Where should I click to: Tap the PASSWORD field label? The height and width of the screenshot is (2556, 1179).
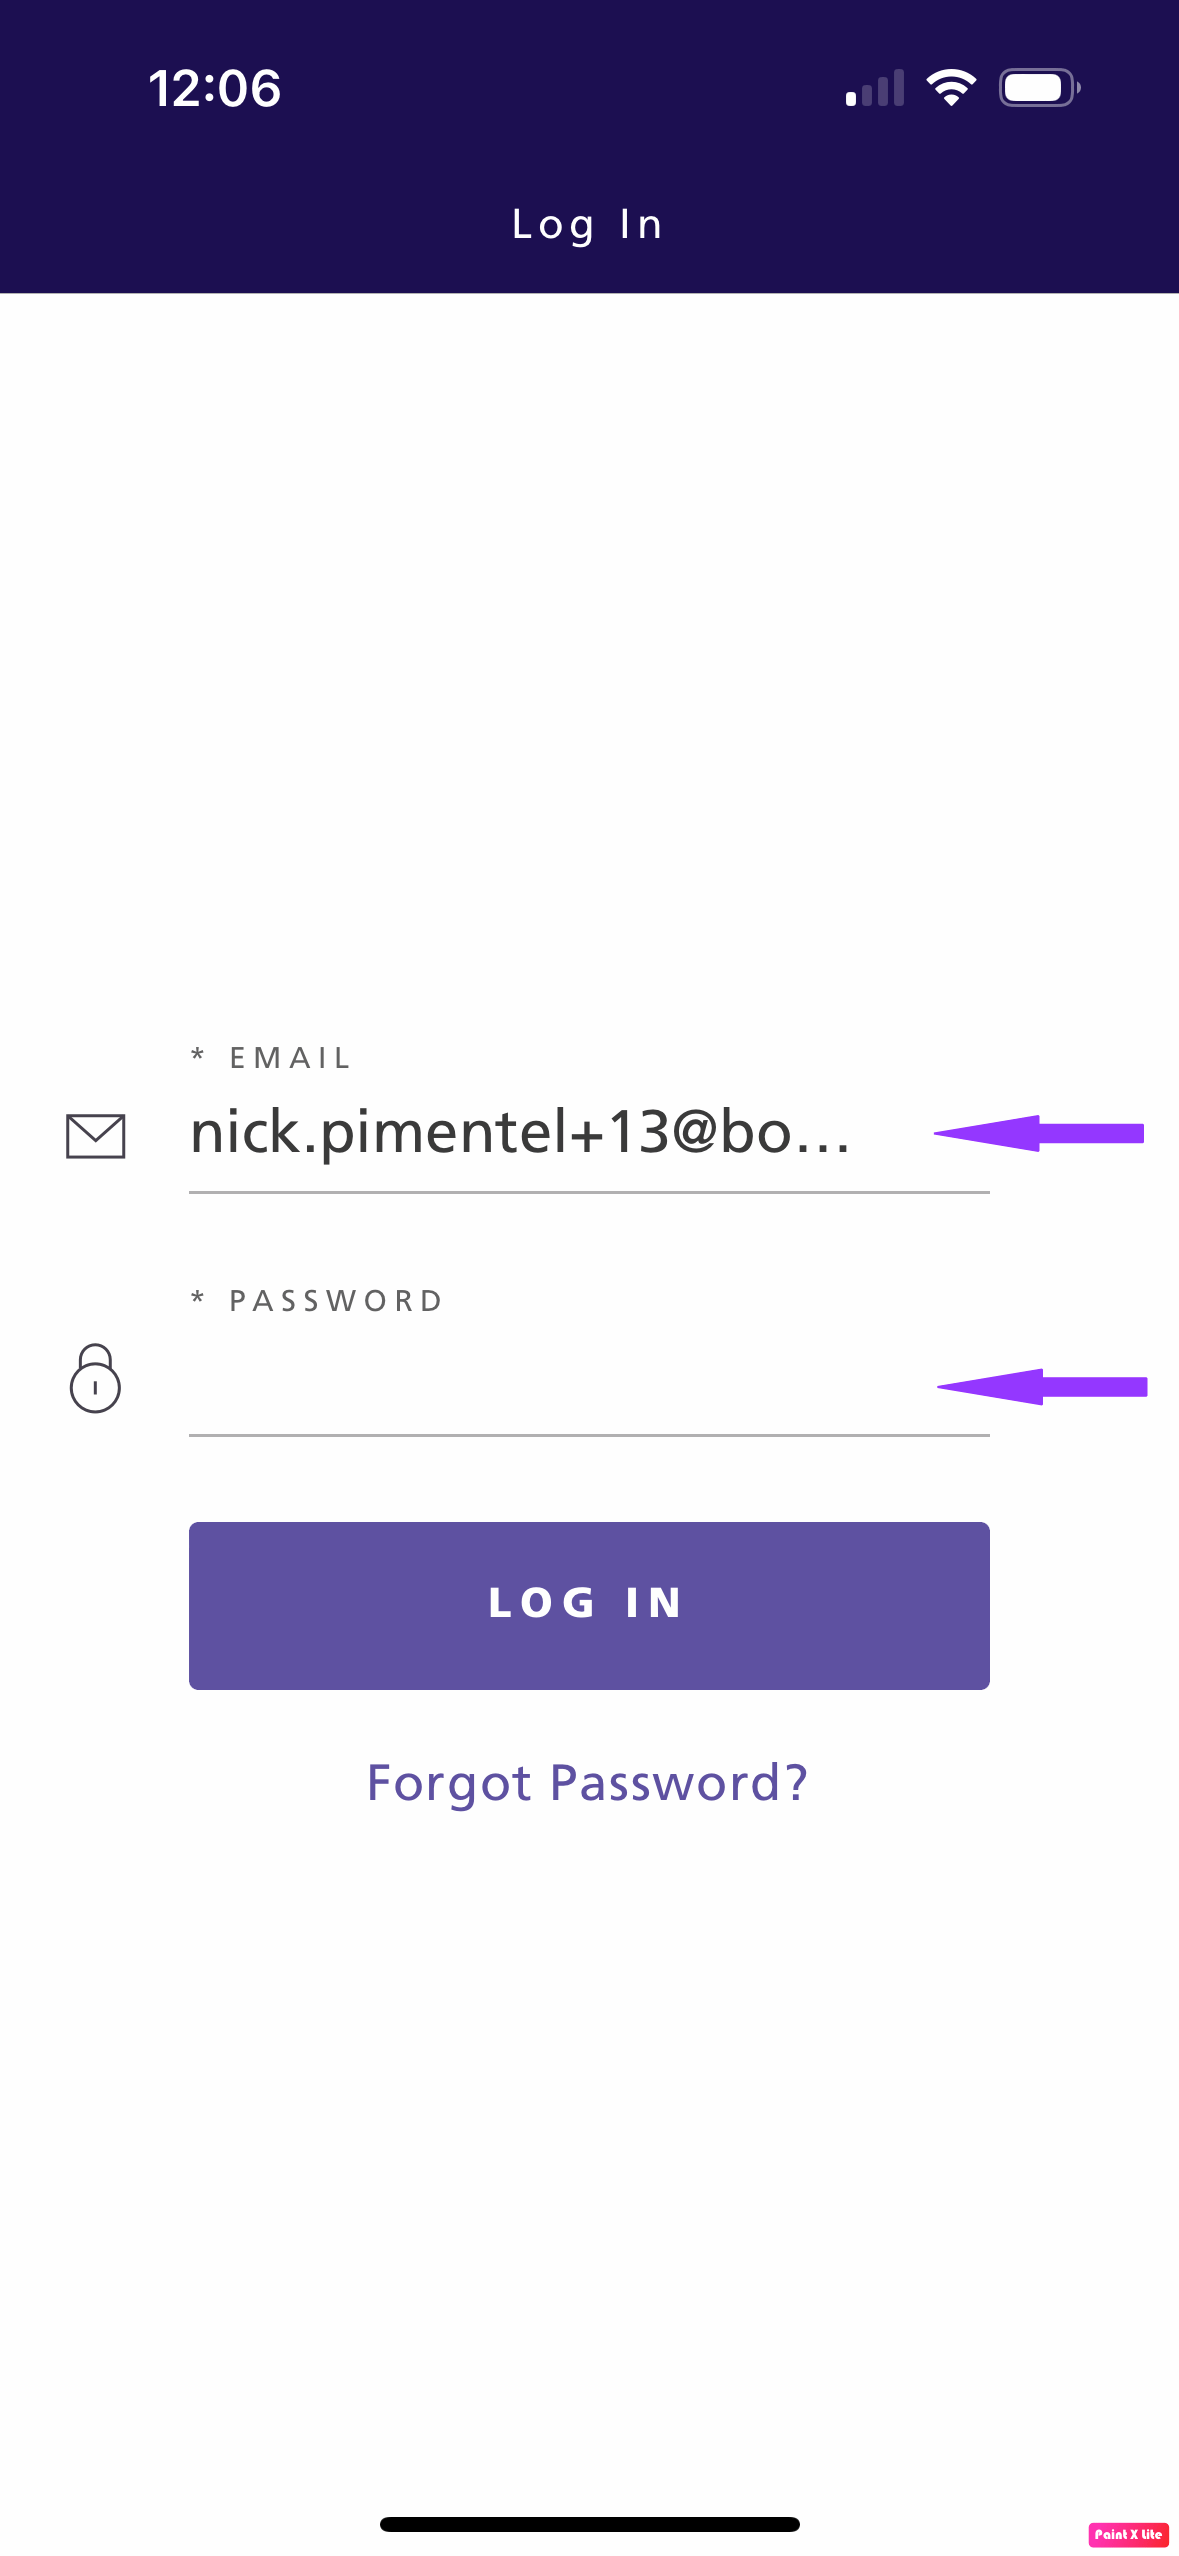click(317, 1300)
